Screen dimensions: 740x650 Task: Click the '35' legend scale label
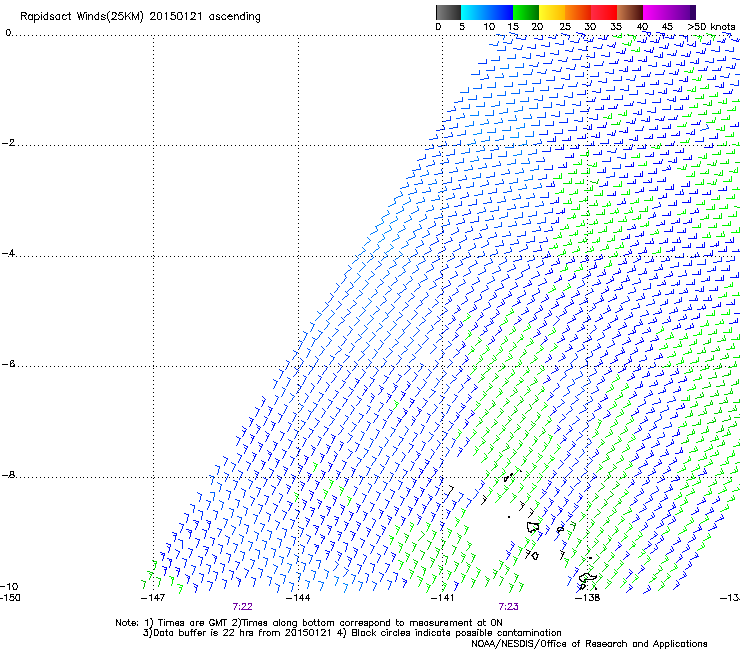[x=616, y=27]
